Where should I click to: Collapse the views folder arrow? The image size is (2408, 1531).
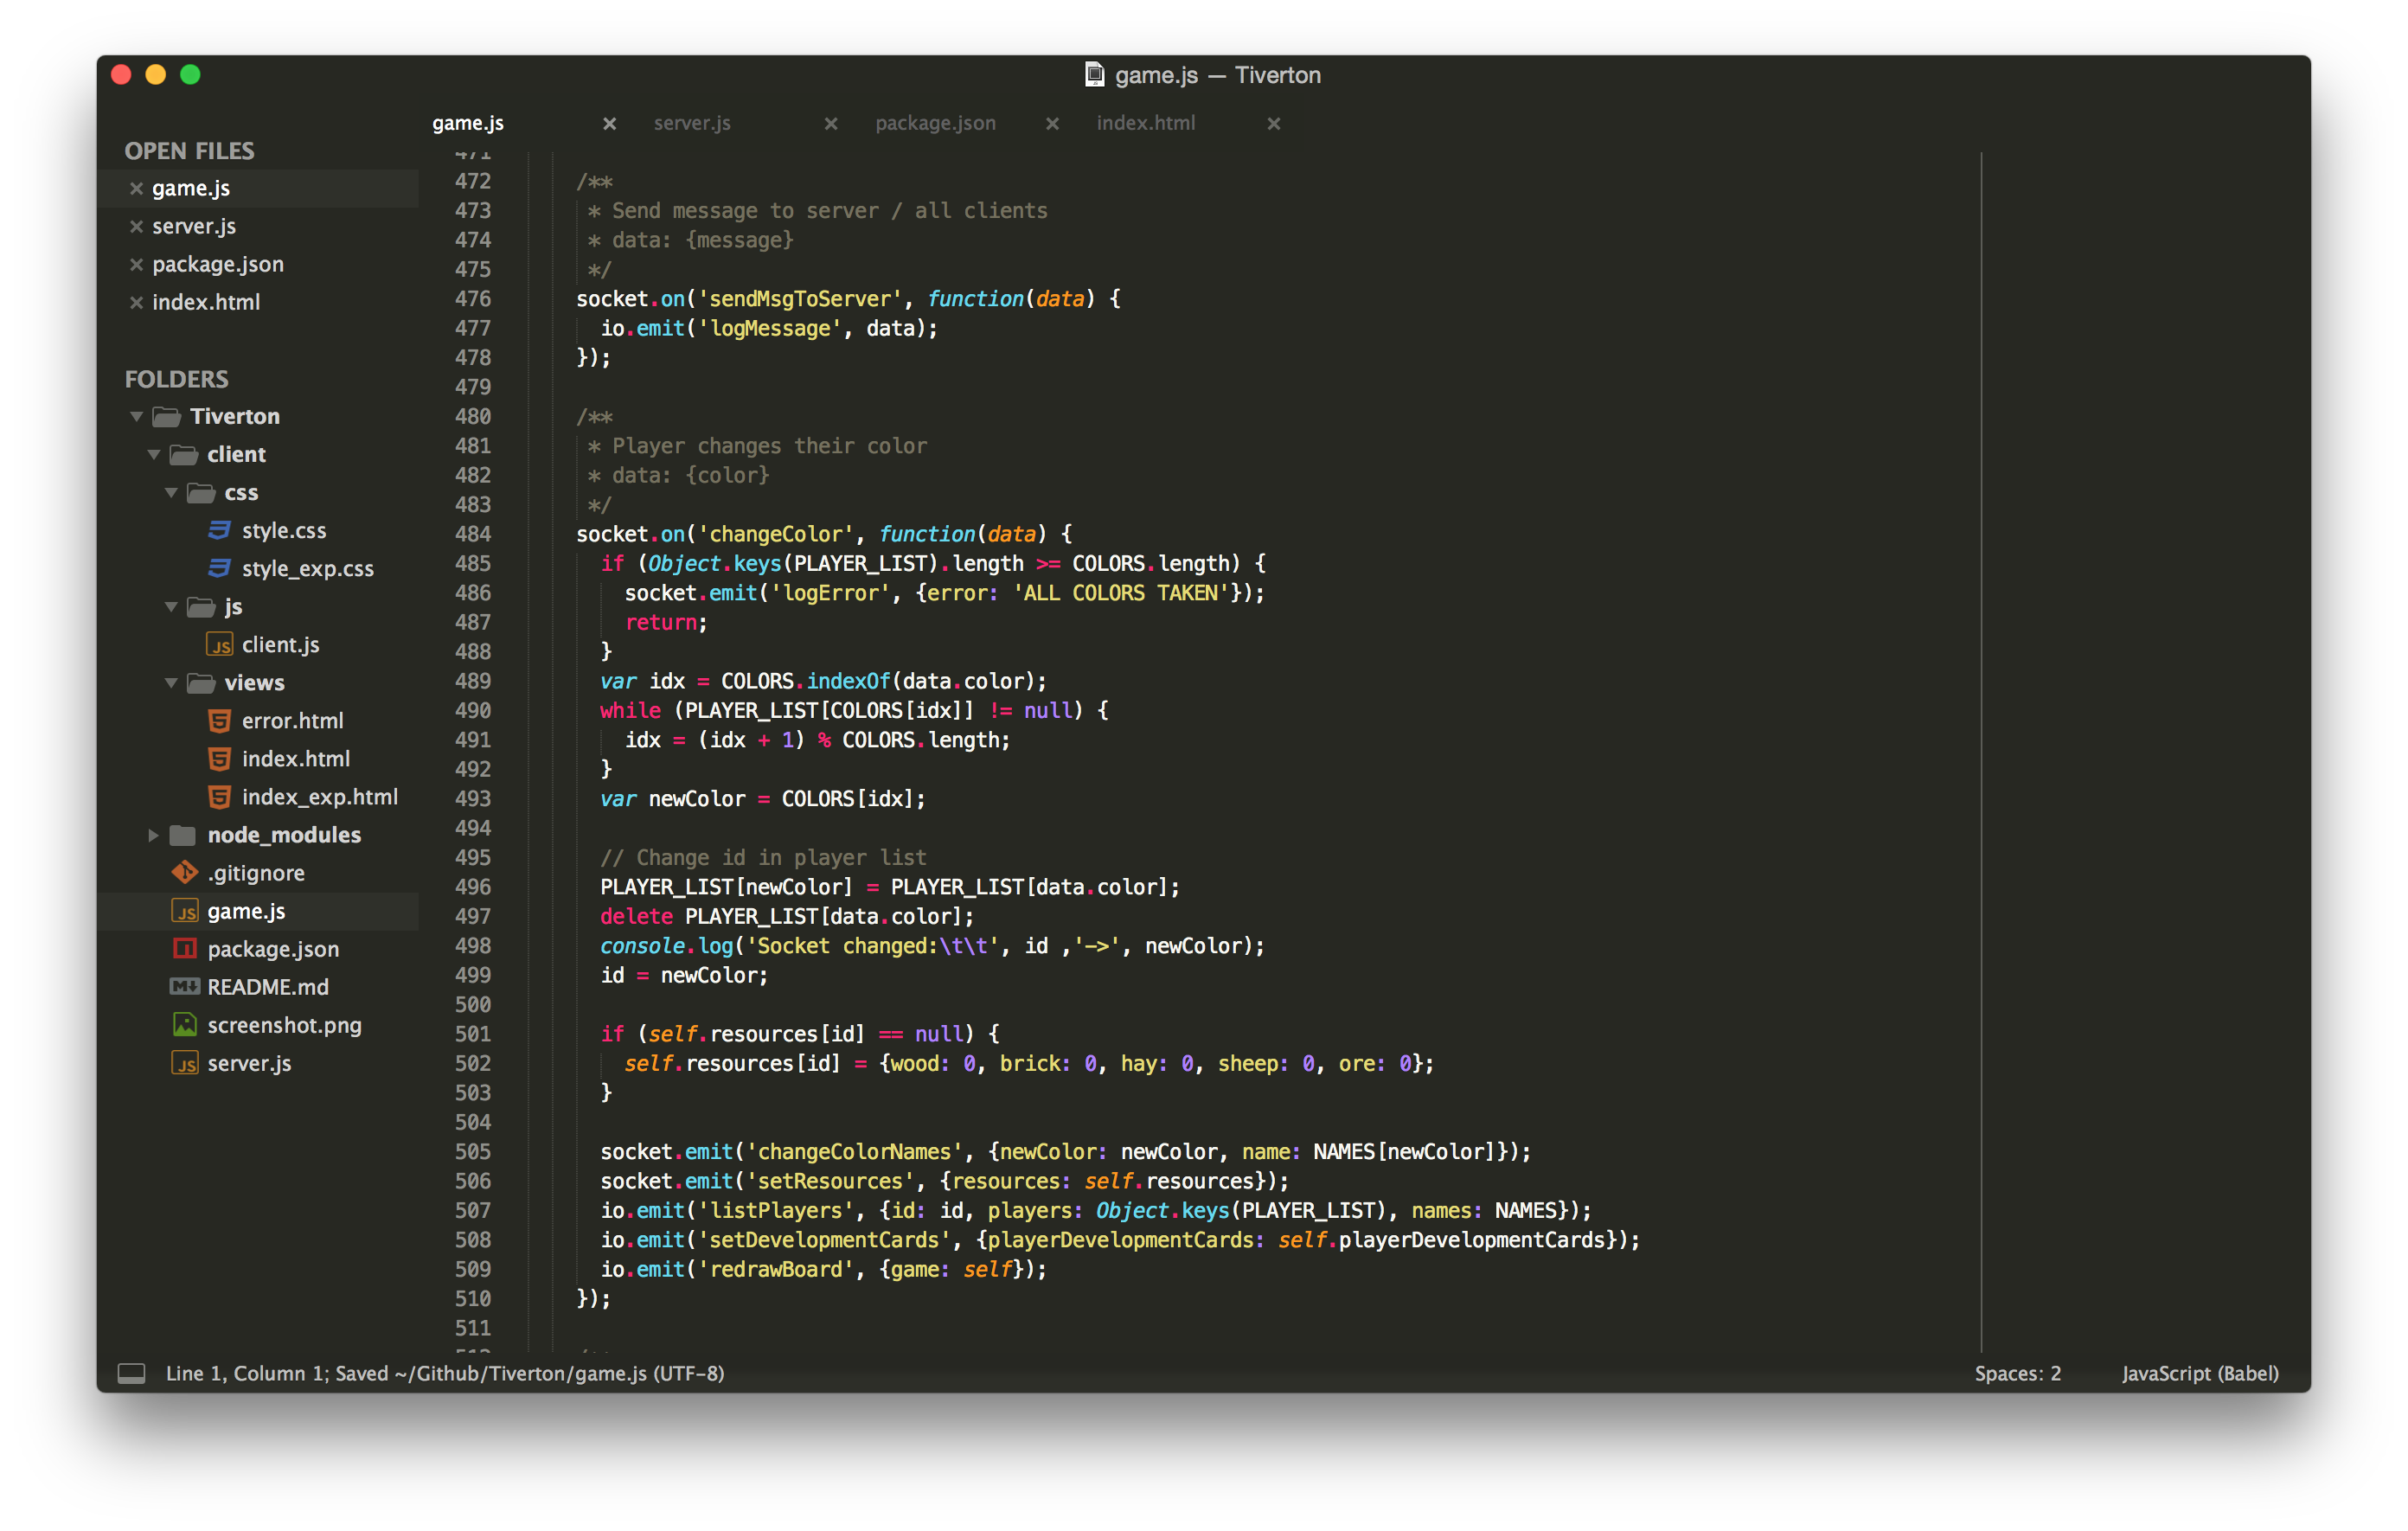[171, 683]
